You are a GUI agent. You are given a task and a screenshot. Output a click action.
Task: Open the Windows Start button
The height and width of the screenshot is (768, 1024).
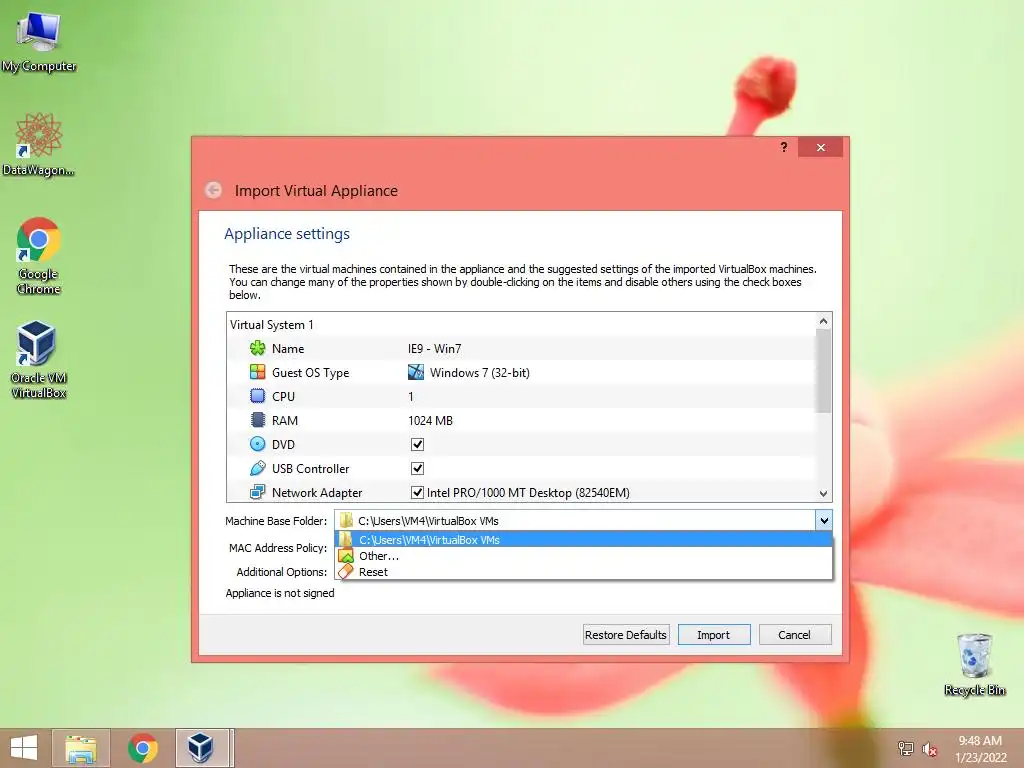[x=24, y=748]
